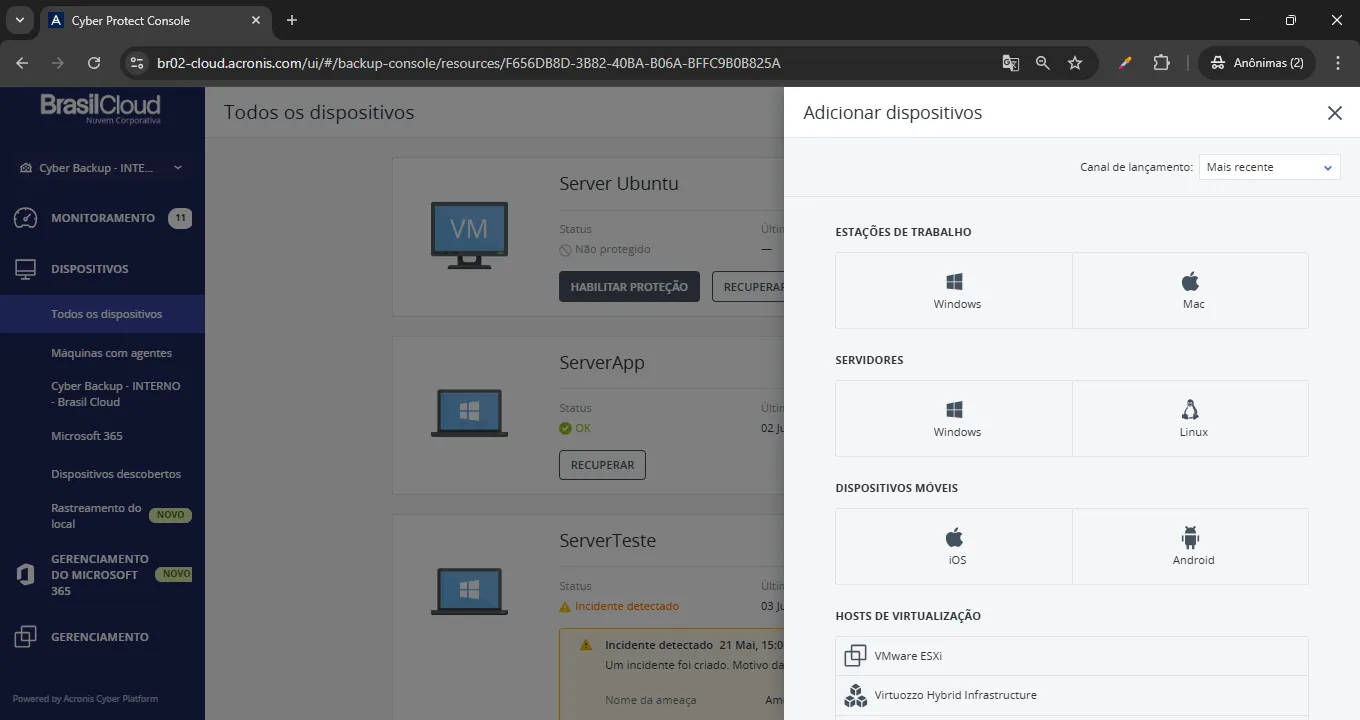
Task: Click the BrasilCloud logo
Action: pos(100,108)
